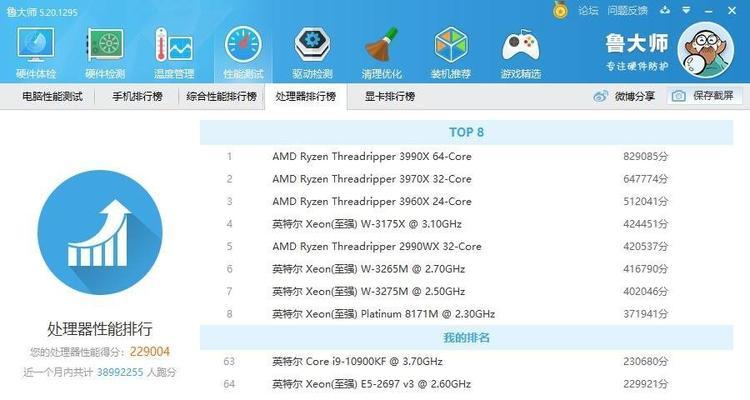Switch to 显卡排行榜 tab
750x400 pixels.
click(x=390, y=96)
